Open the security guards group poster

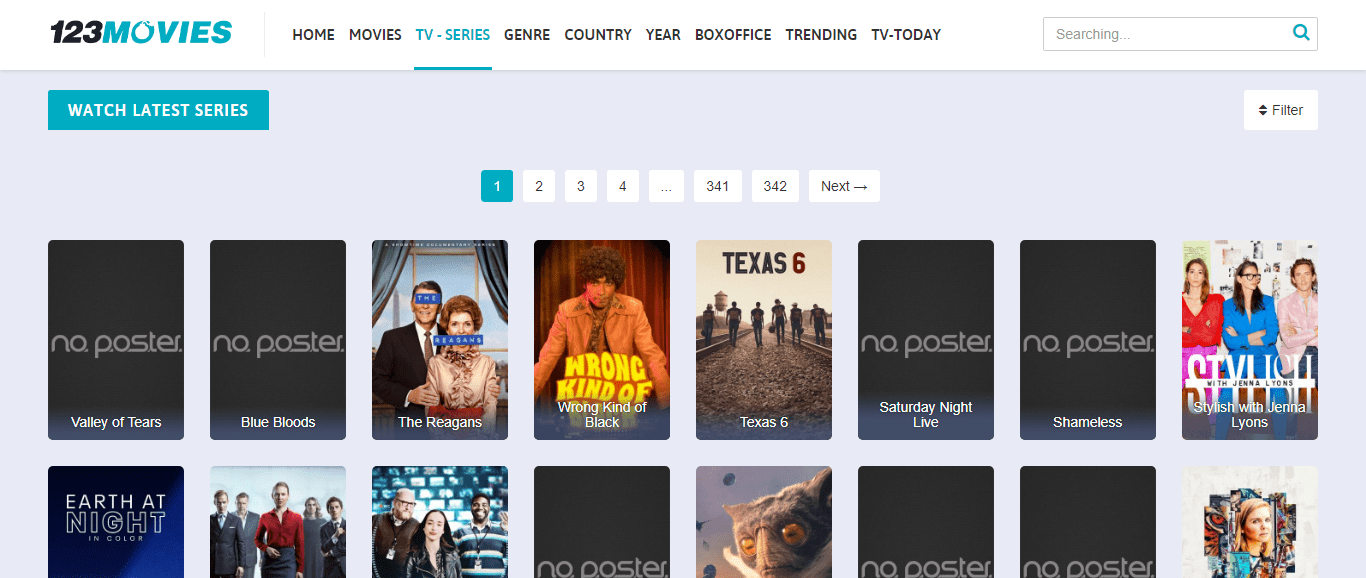pos(440,522)
